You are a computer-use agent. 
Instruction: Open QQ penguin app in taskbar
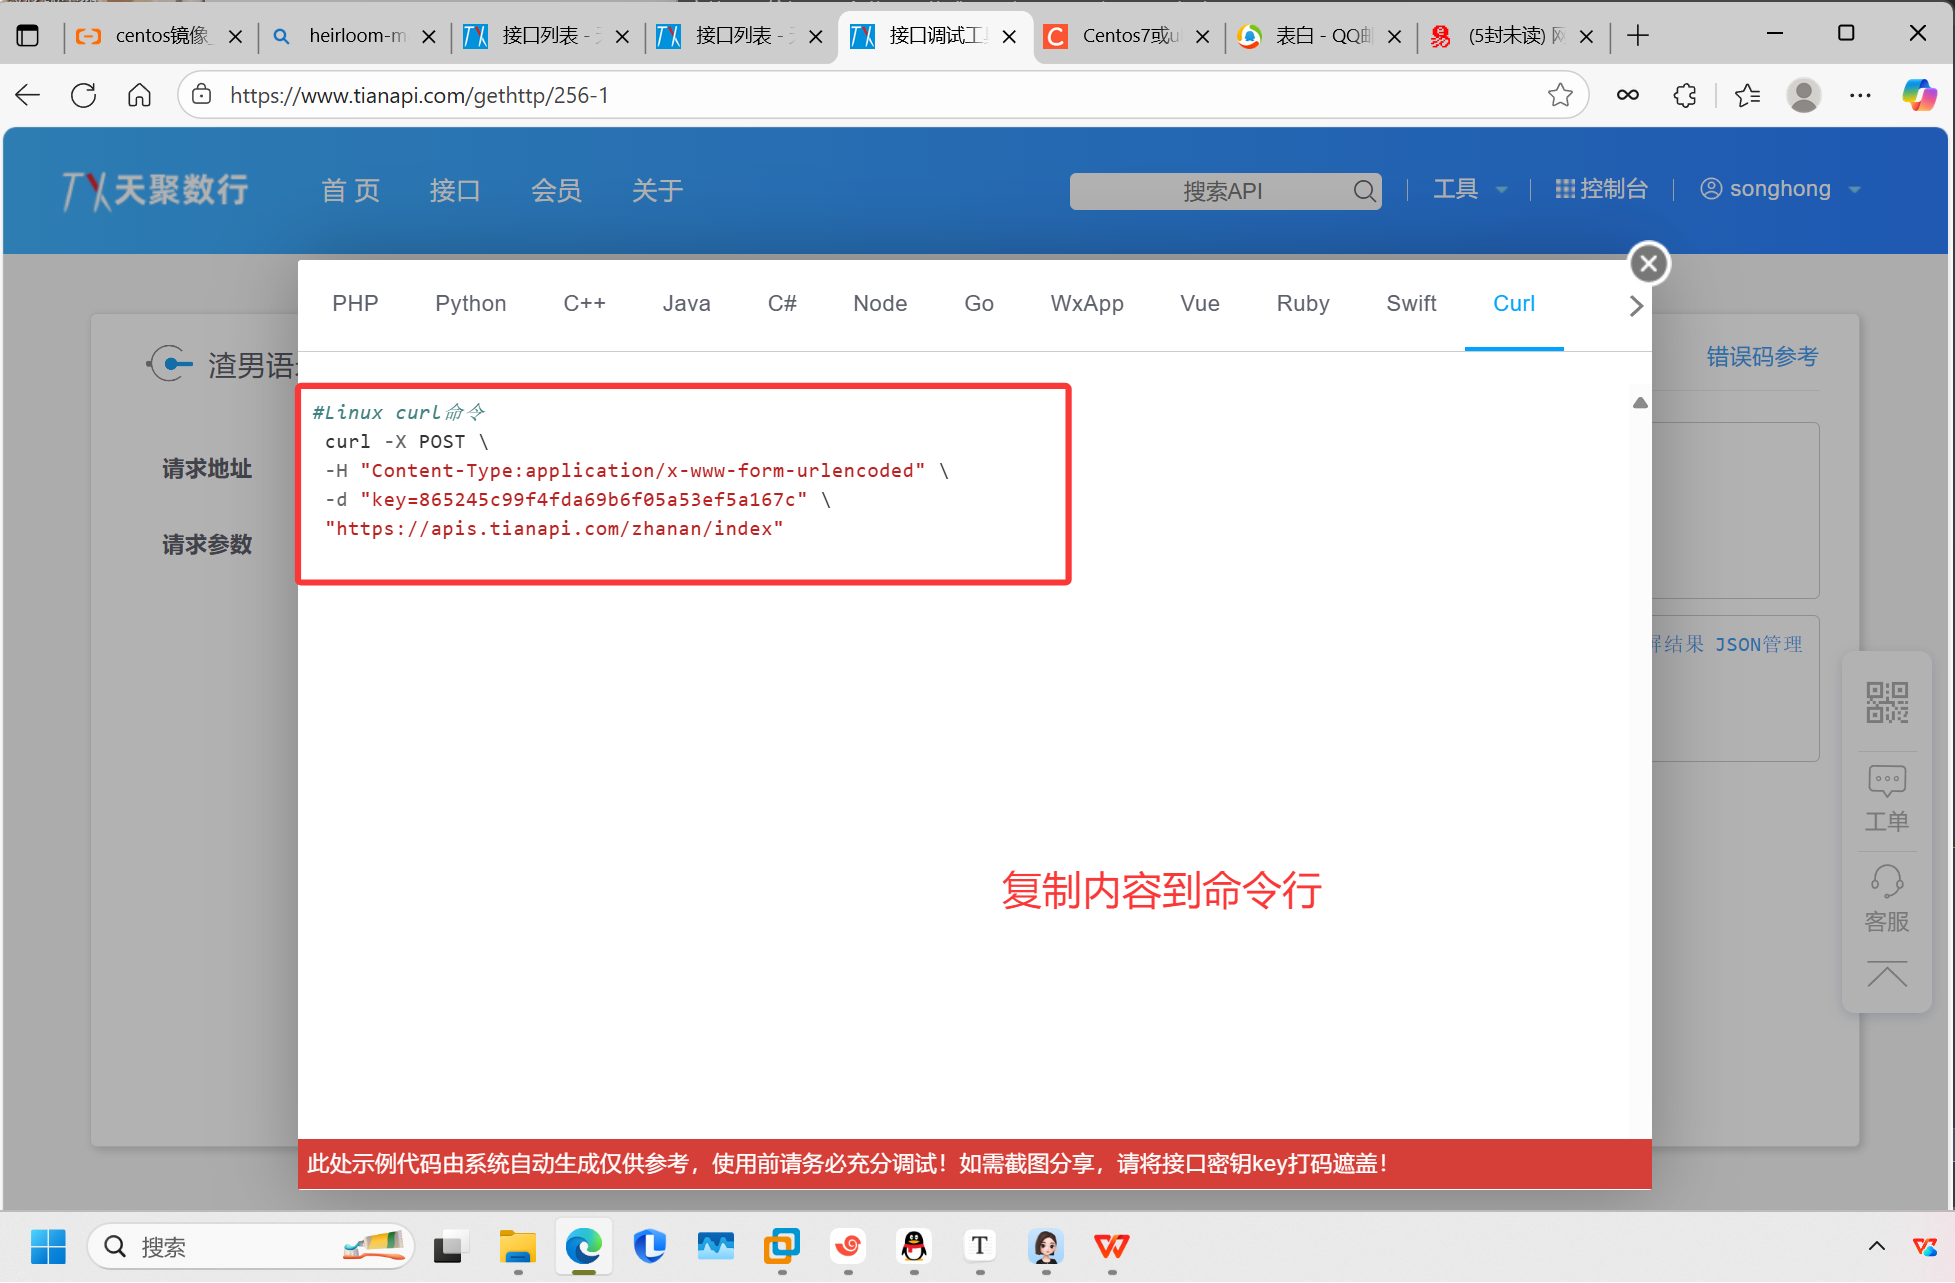914,1247
